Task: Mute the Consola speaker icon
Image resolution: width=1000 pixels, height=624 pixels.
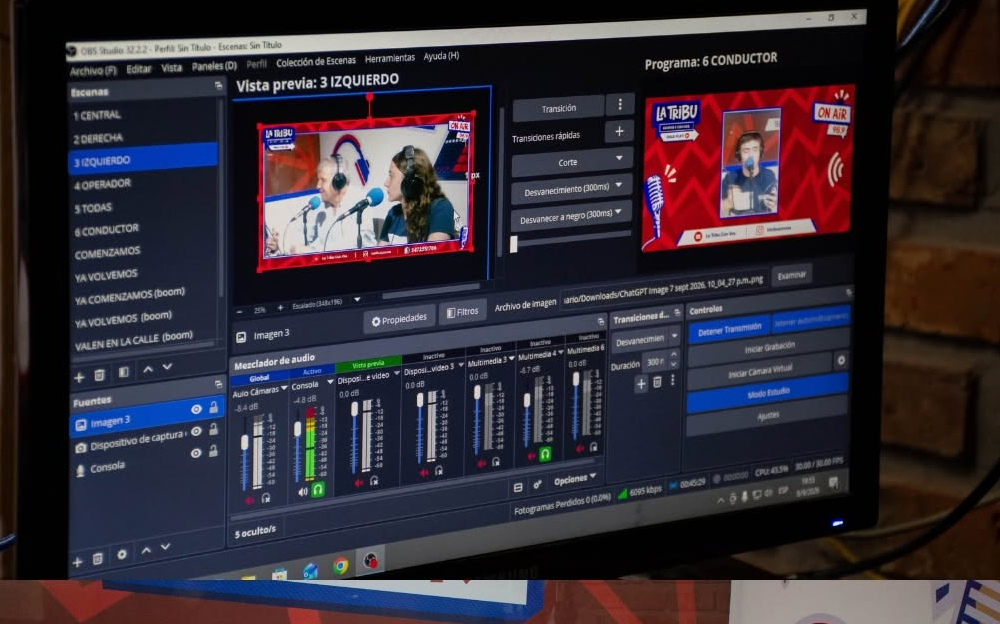Action: (302, 491)
